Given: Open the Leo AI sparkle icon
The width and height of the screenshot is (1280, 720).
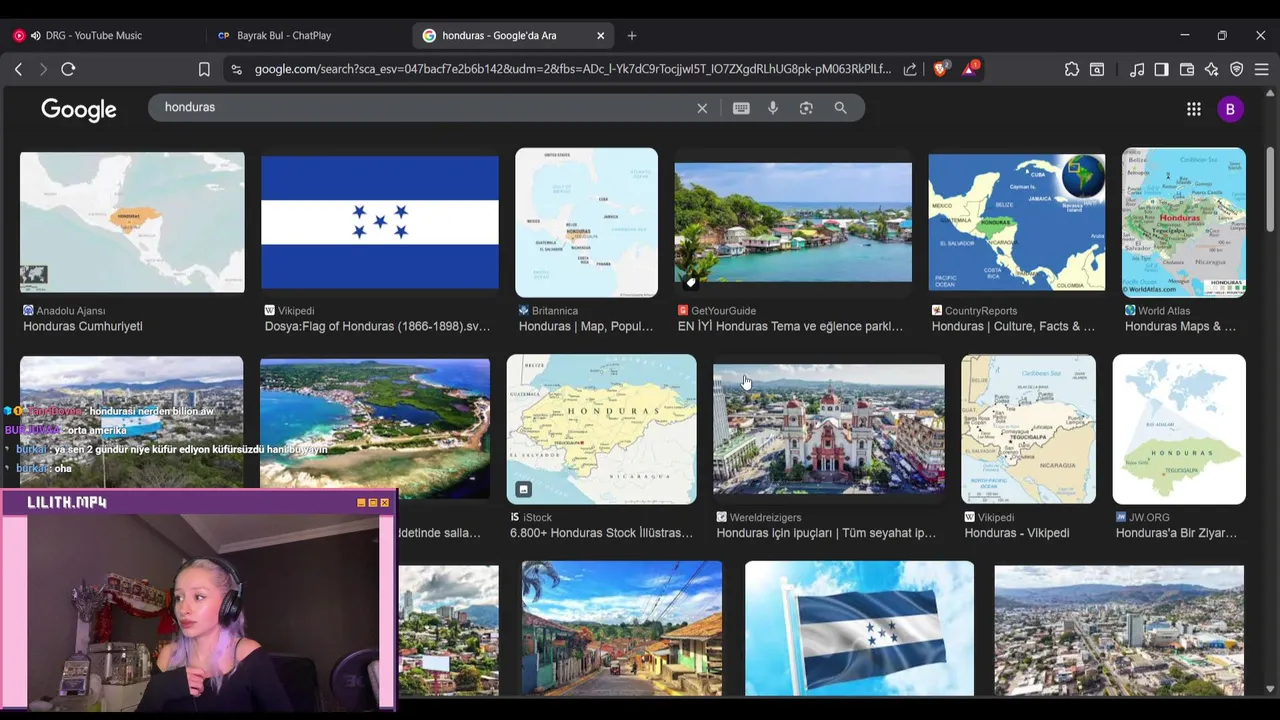Looking at the screenshot, I should 1212,69.
